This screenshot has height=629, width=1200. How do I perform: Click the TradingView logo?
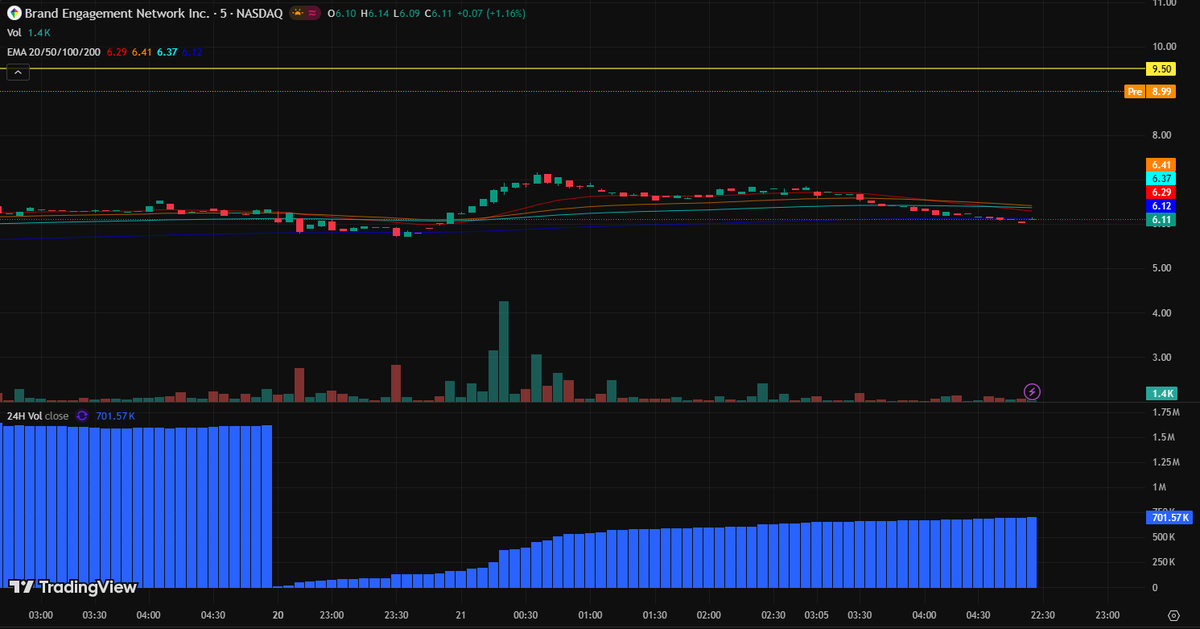[73, 587]
